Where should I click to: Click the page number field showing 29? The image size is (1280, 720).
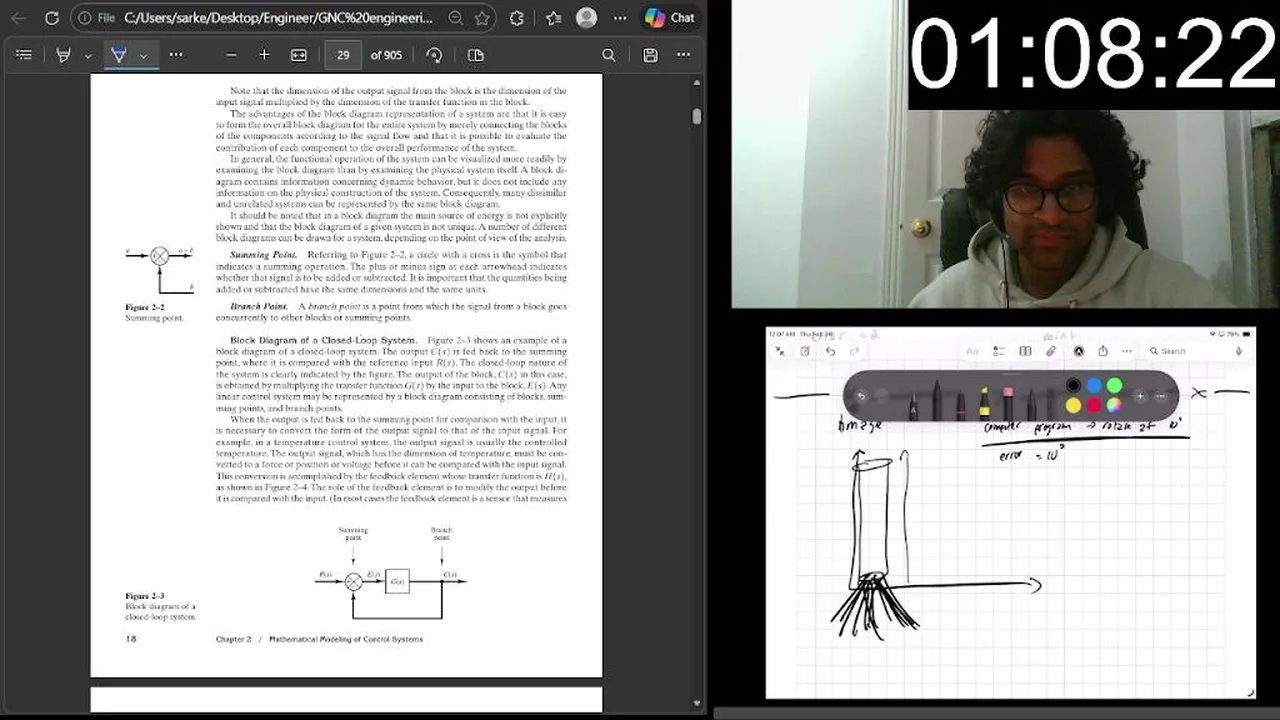(343, 55)
